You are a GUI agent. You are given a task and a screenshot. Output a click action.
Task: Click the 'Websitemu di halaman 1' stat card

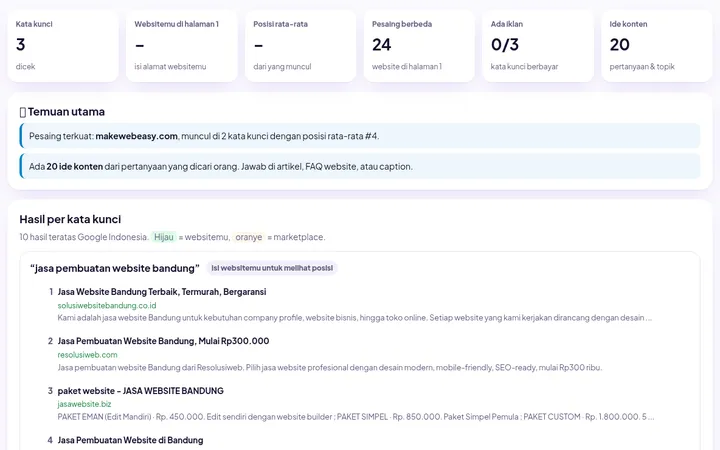click(182, 46)
